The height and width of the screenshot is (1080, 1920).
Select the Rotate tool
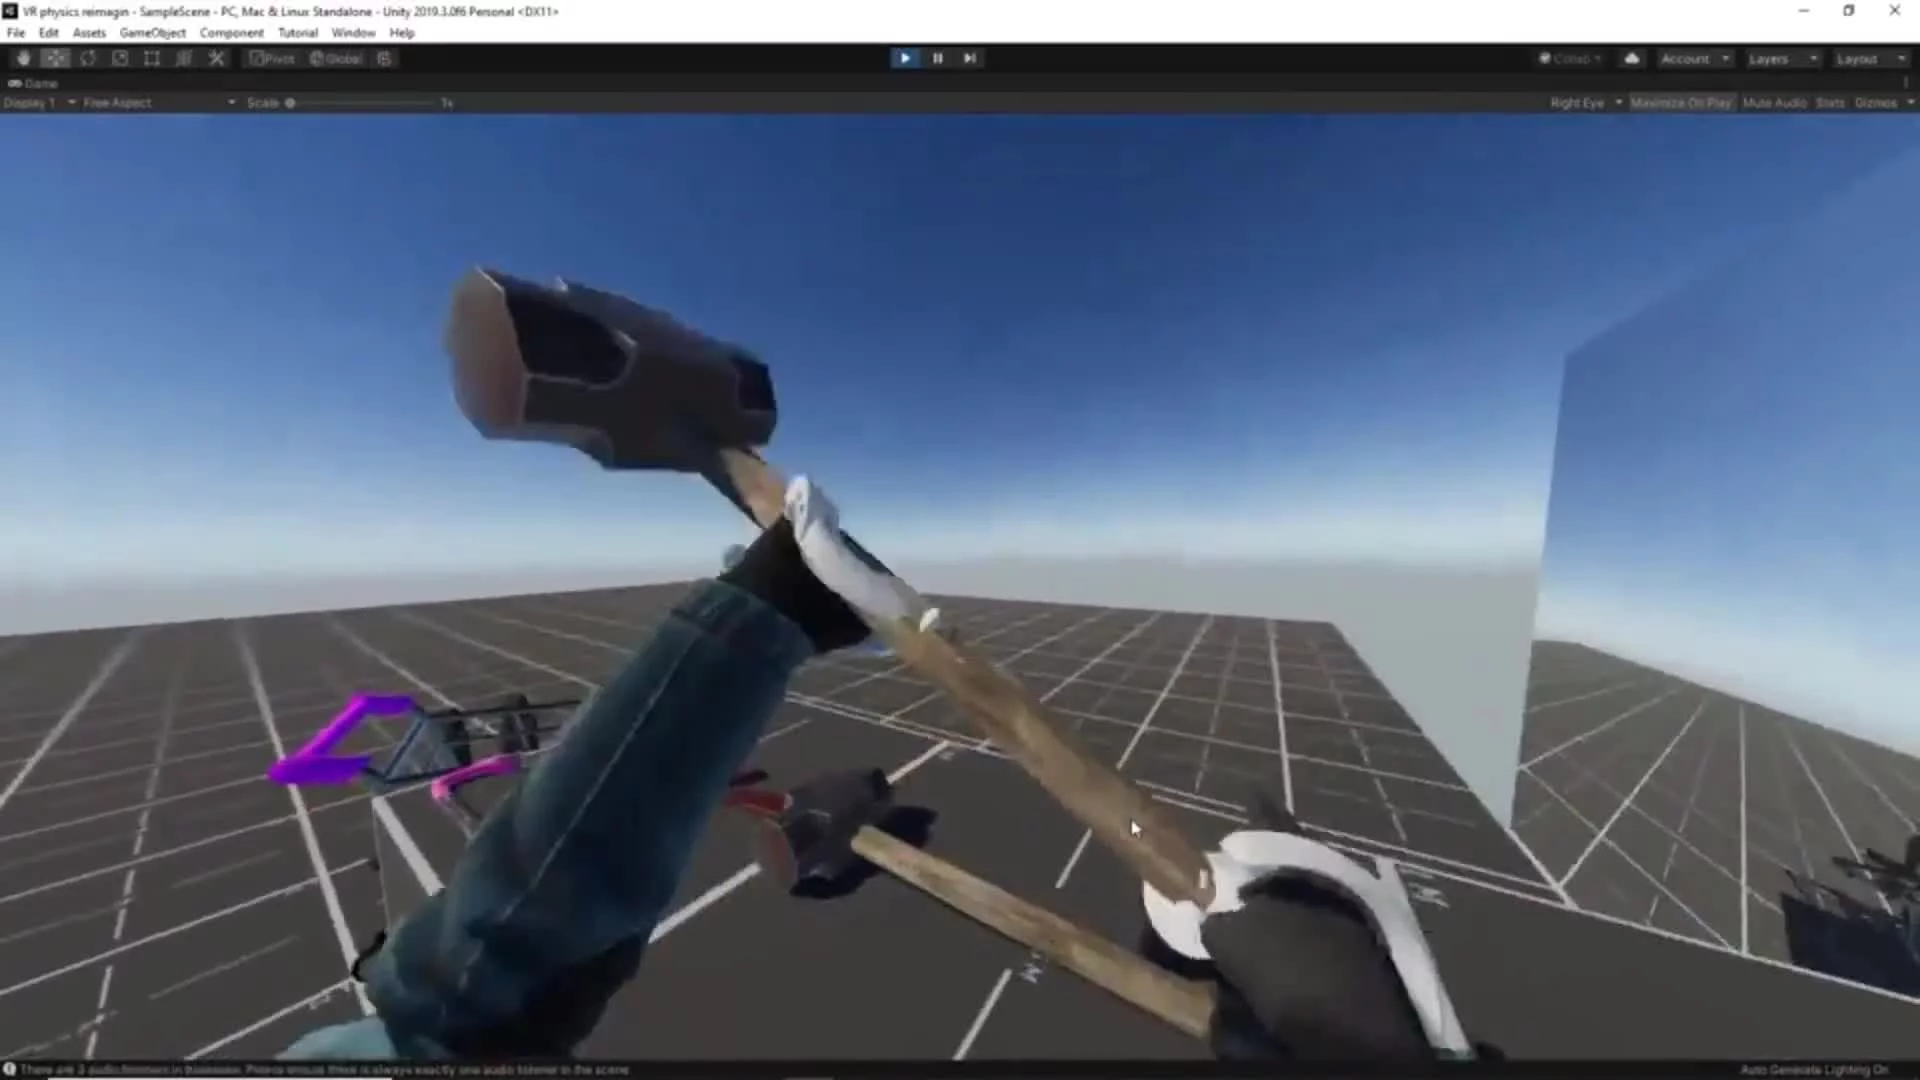[x=88, y=58]
